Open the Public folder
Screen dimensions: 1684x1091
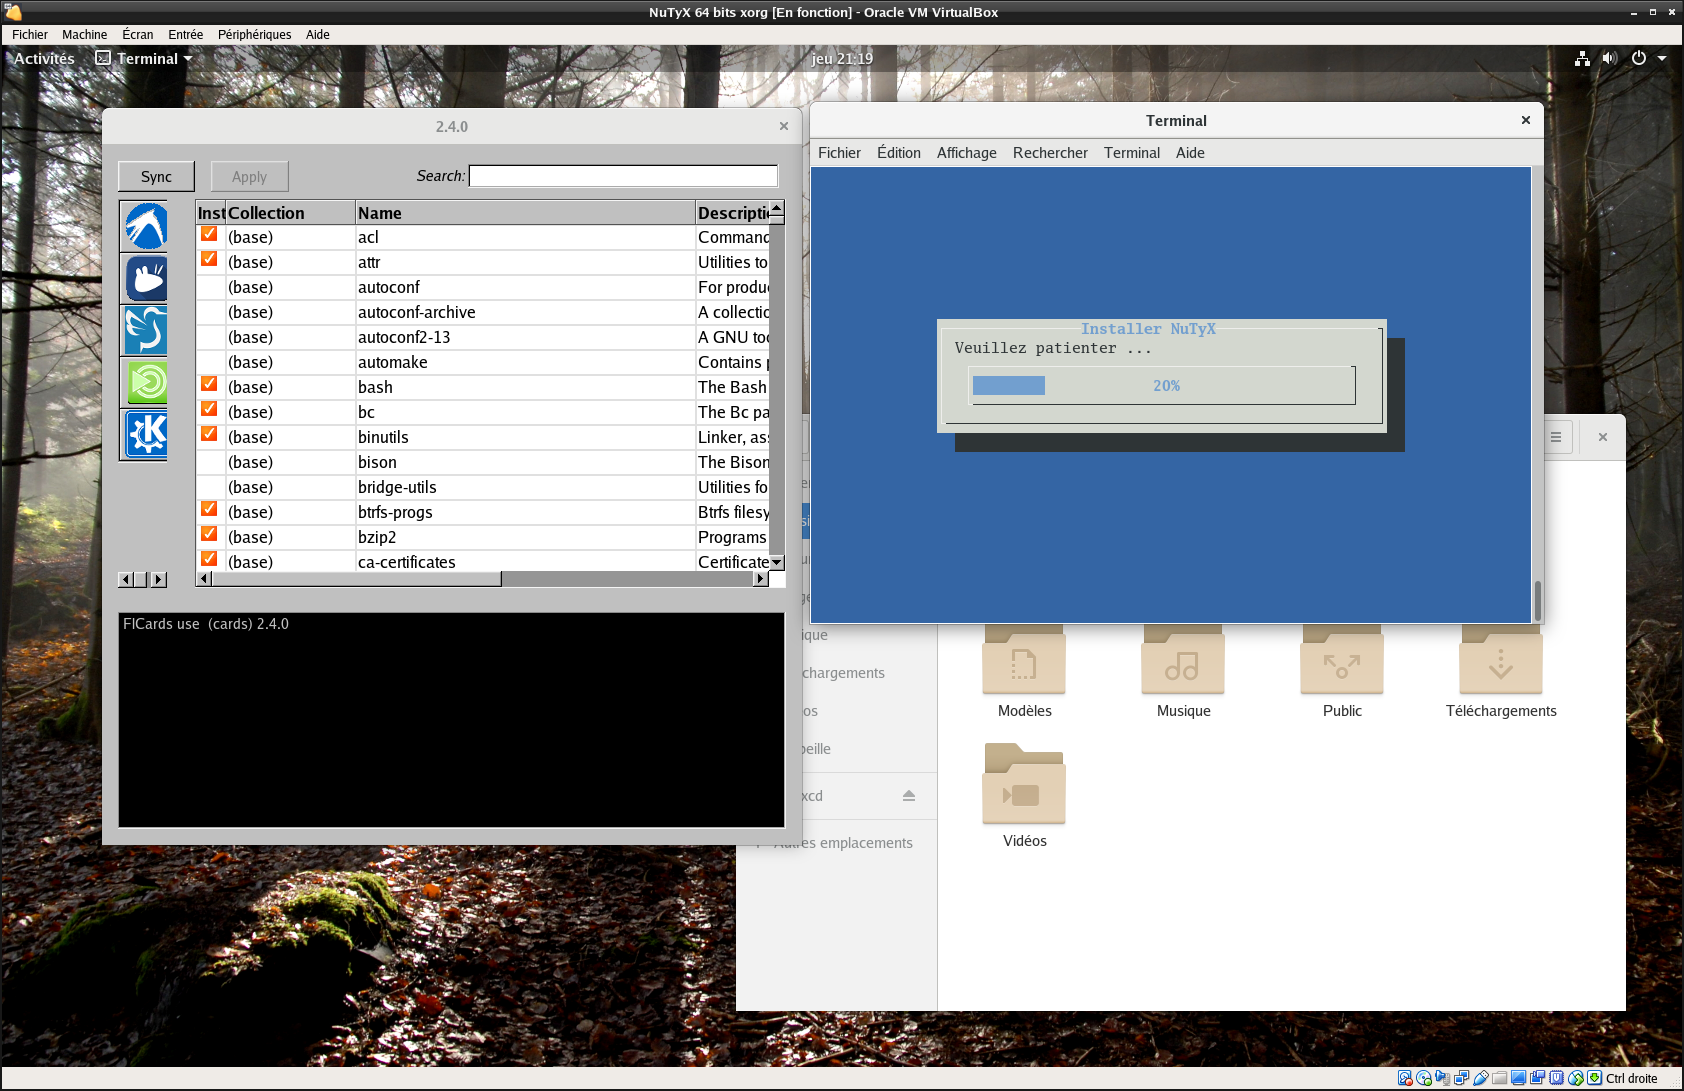(1342, 672)
